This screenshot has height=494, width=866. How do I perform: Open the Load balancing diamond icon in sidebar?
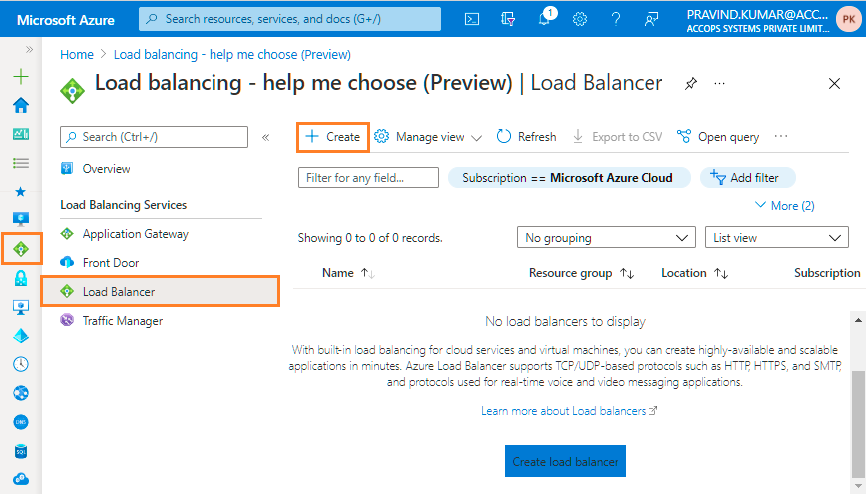pos(21,249)
